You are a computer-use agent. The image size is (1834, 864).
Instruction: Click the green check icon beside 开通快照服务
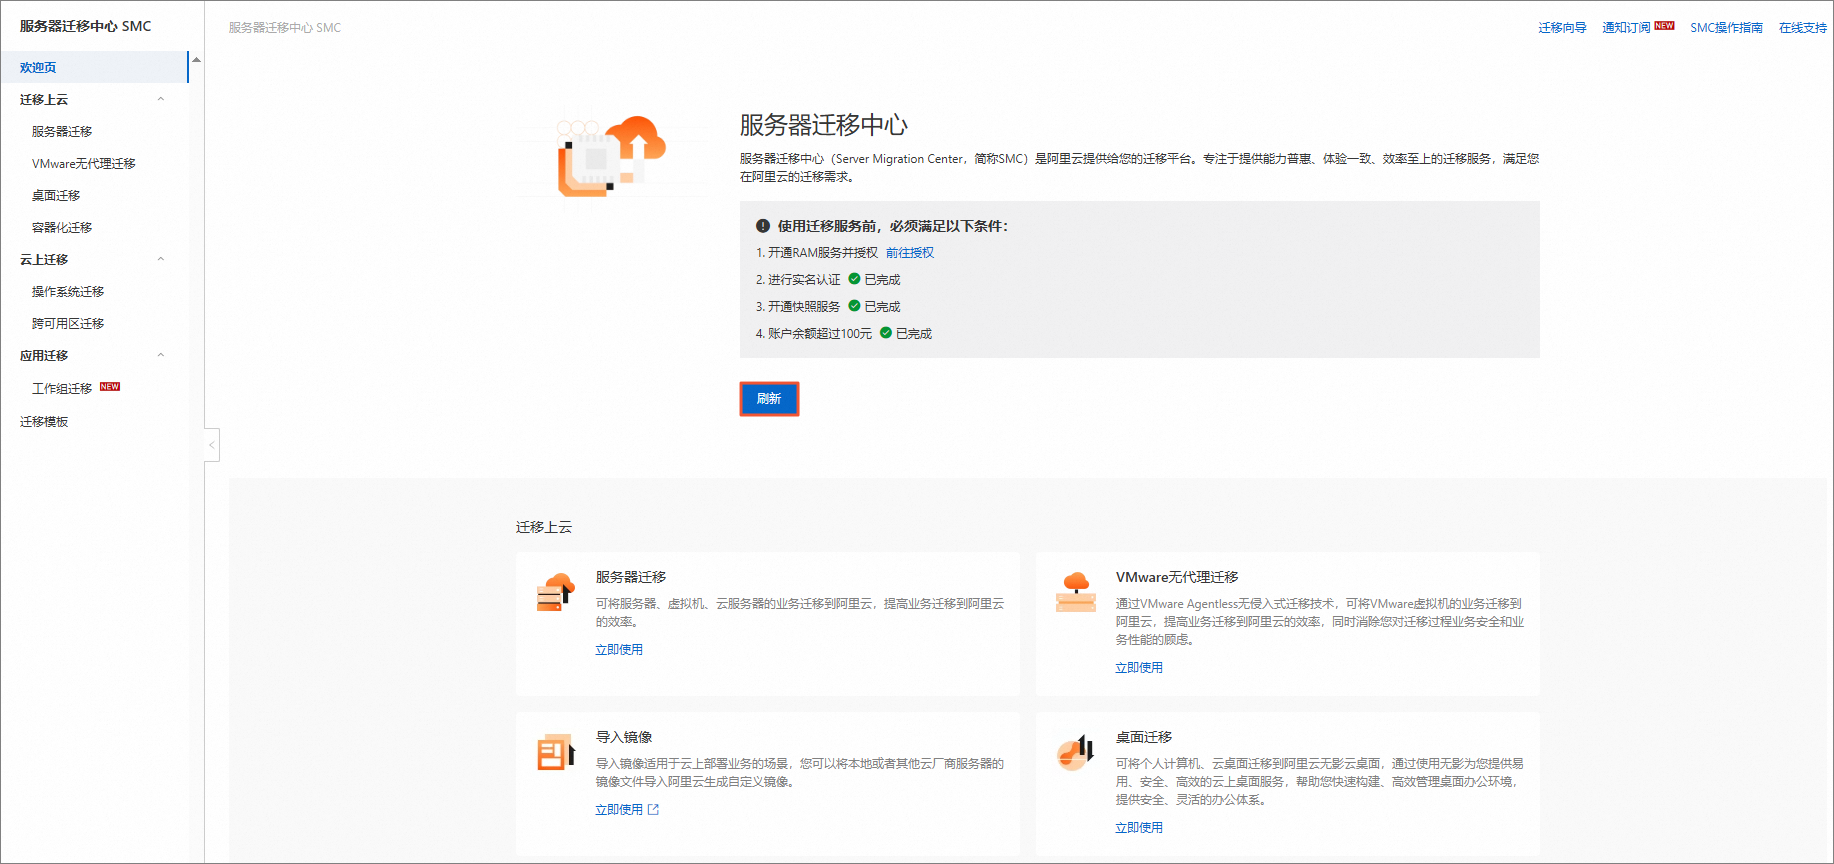pyautogui.click(x=854, y=306)
